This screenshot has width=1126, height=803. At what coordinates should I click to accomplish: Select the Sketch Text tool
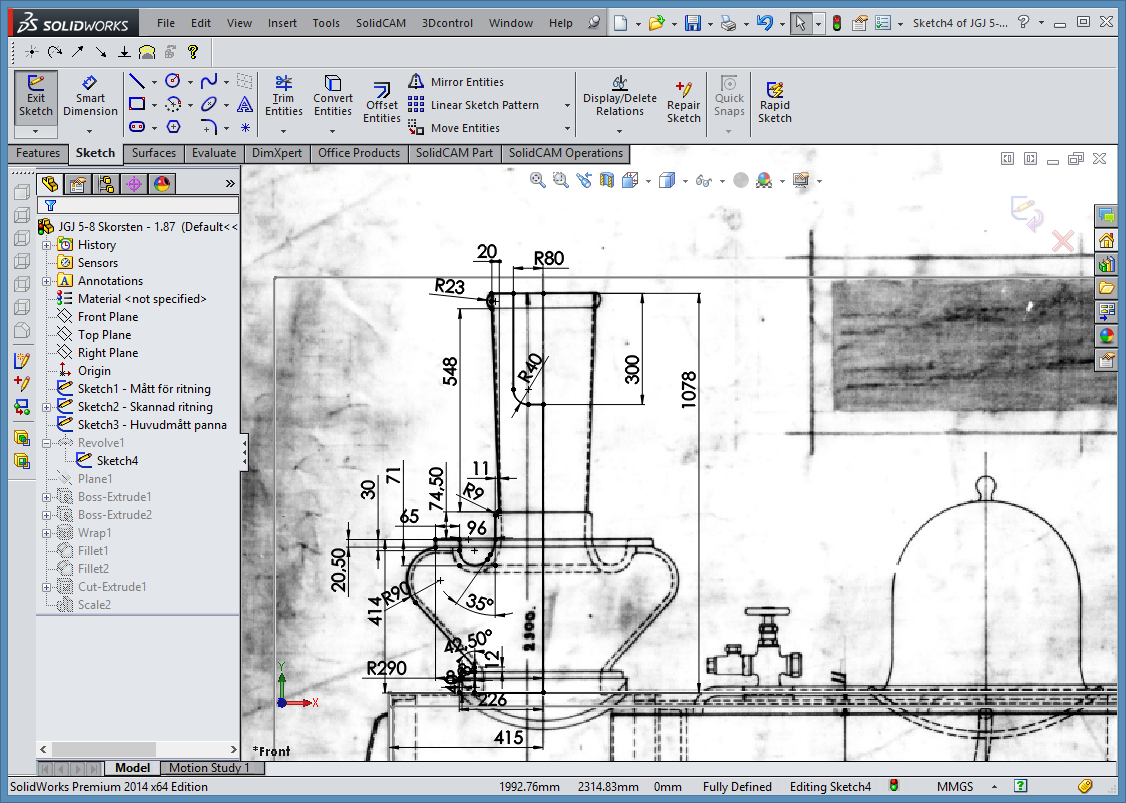point(245,104)
